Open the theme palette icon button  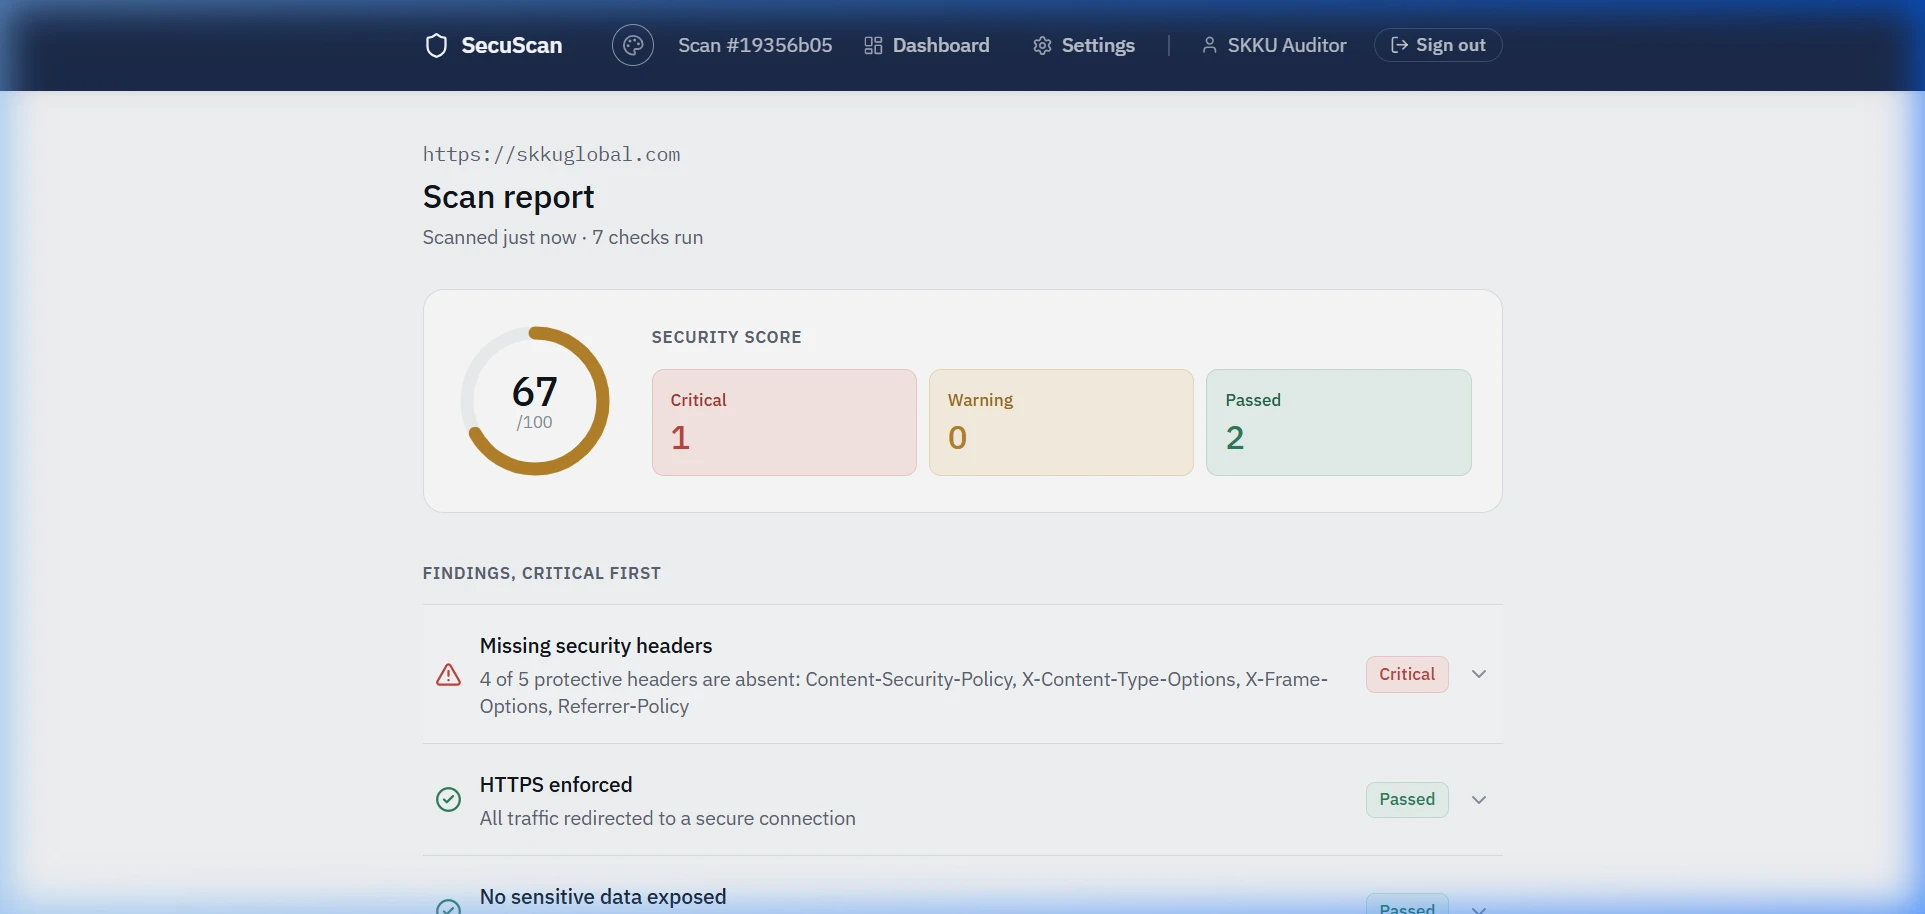tap(633, 45)
